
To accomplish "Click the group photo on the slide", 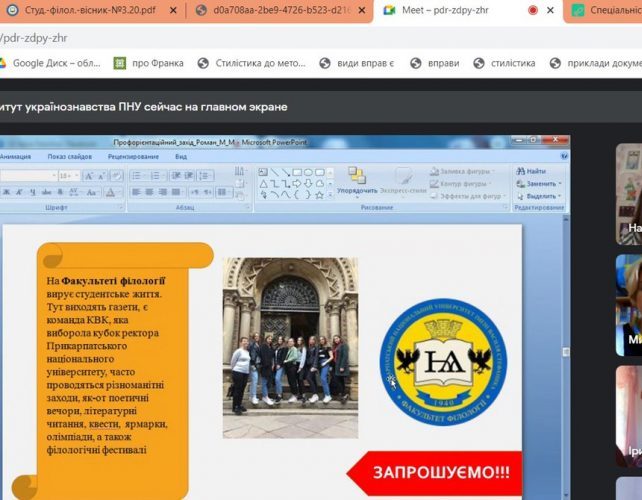I will coord(289,347).
